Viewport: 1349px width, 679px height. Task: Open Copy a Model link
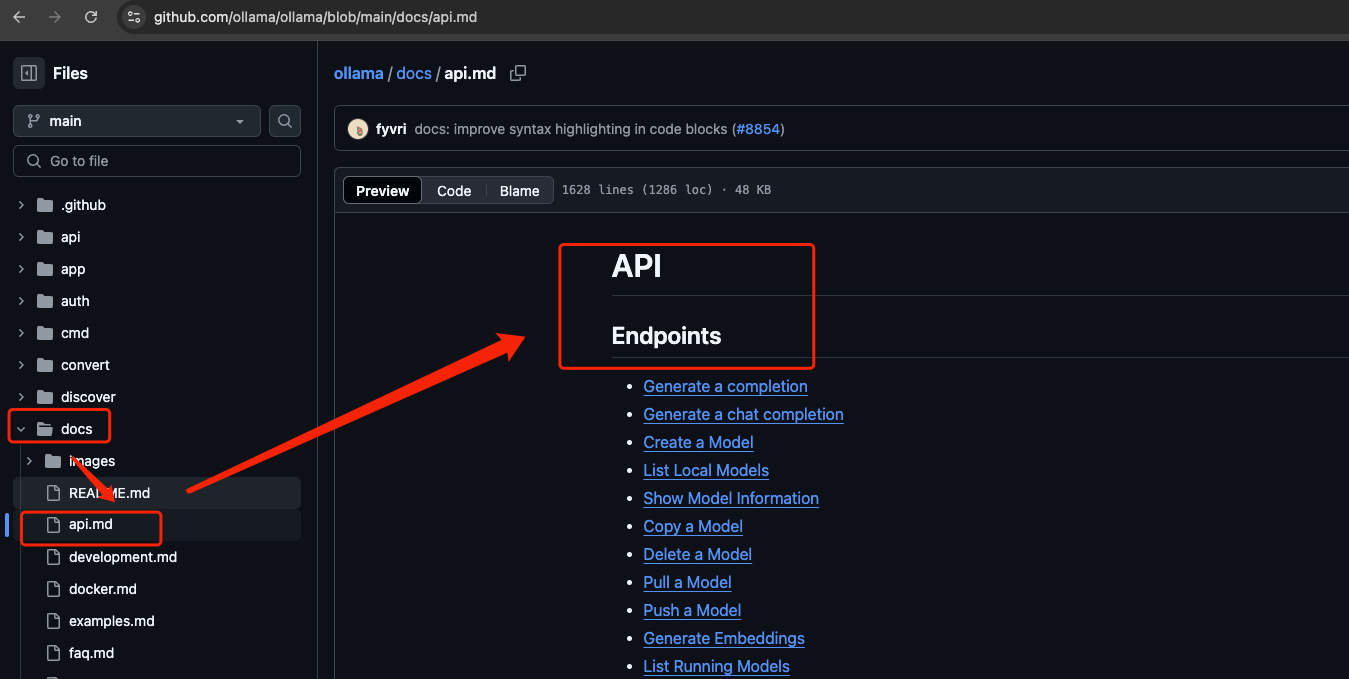click(693, 526)
